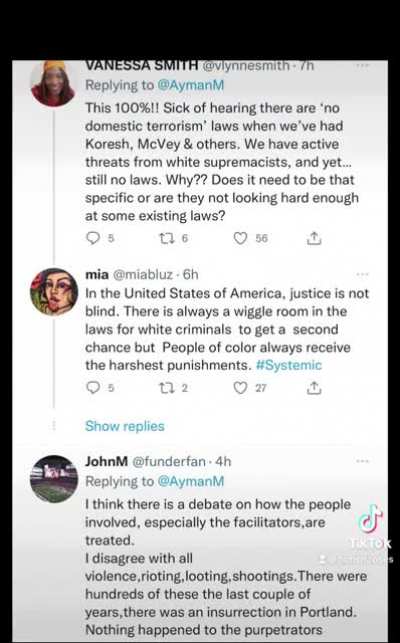Open the #Systemic hashtag
Image resolution: width=400 pixels, height=643 pixels.
click(x=289, y=365)
